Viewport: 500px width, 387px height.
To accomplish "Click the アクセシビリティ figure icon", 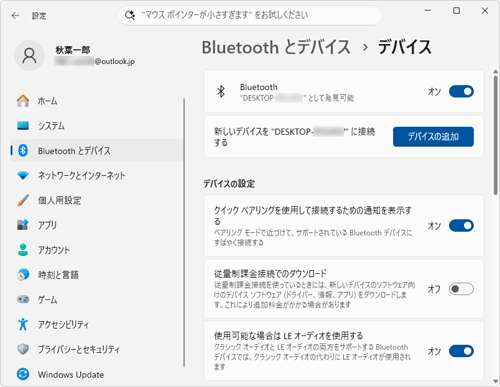I will click(x=23, y=324).
